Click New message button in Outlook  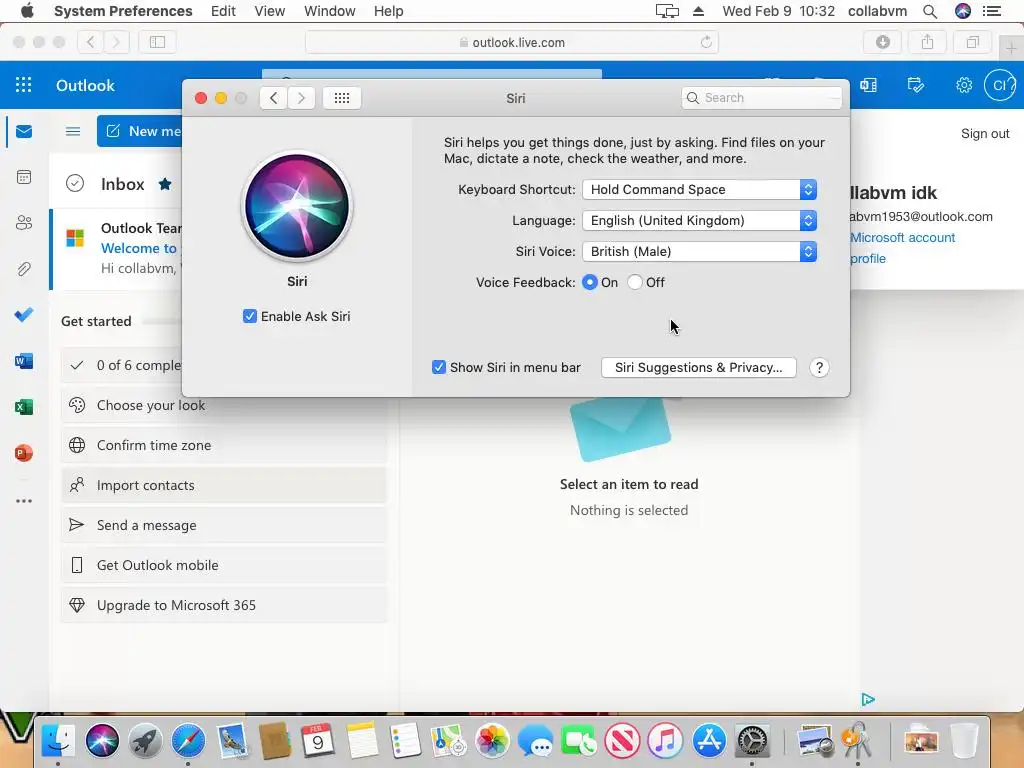tap(140, 131)
